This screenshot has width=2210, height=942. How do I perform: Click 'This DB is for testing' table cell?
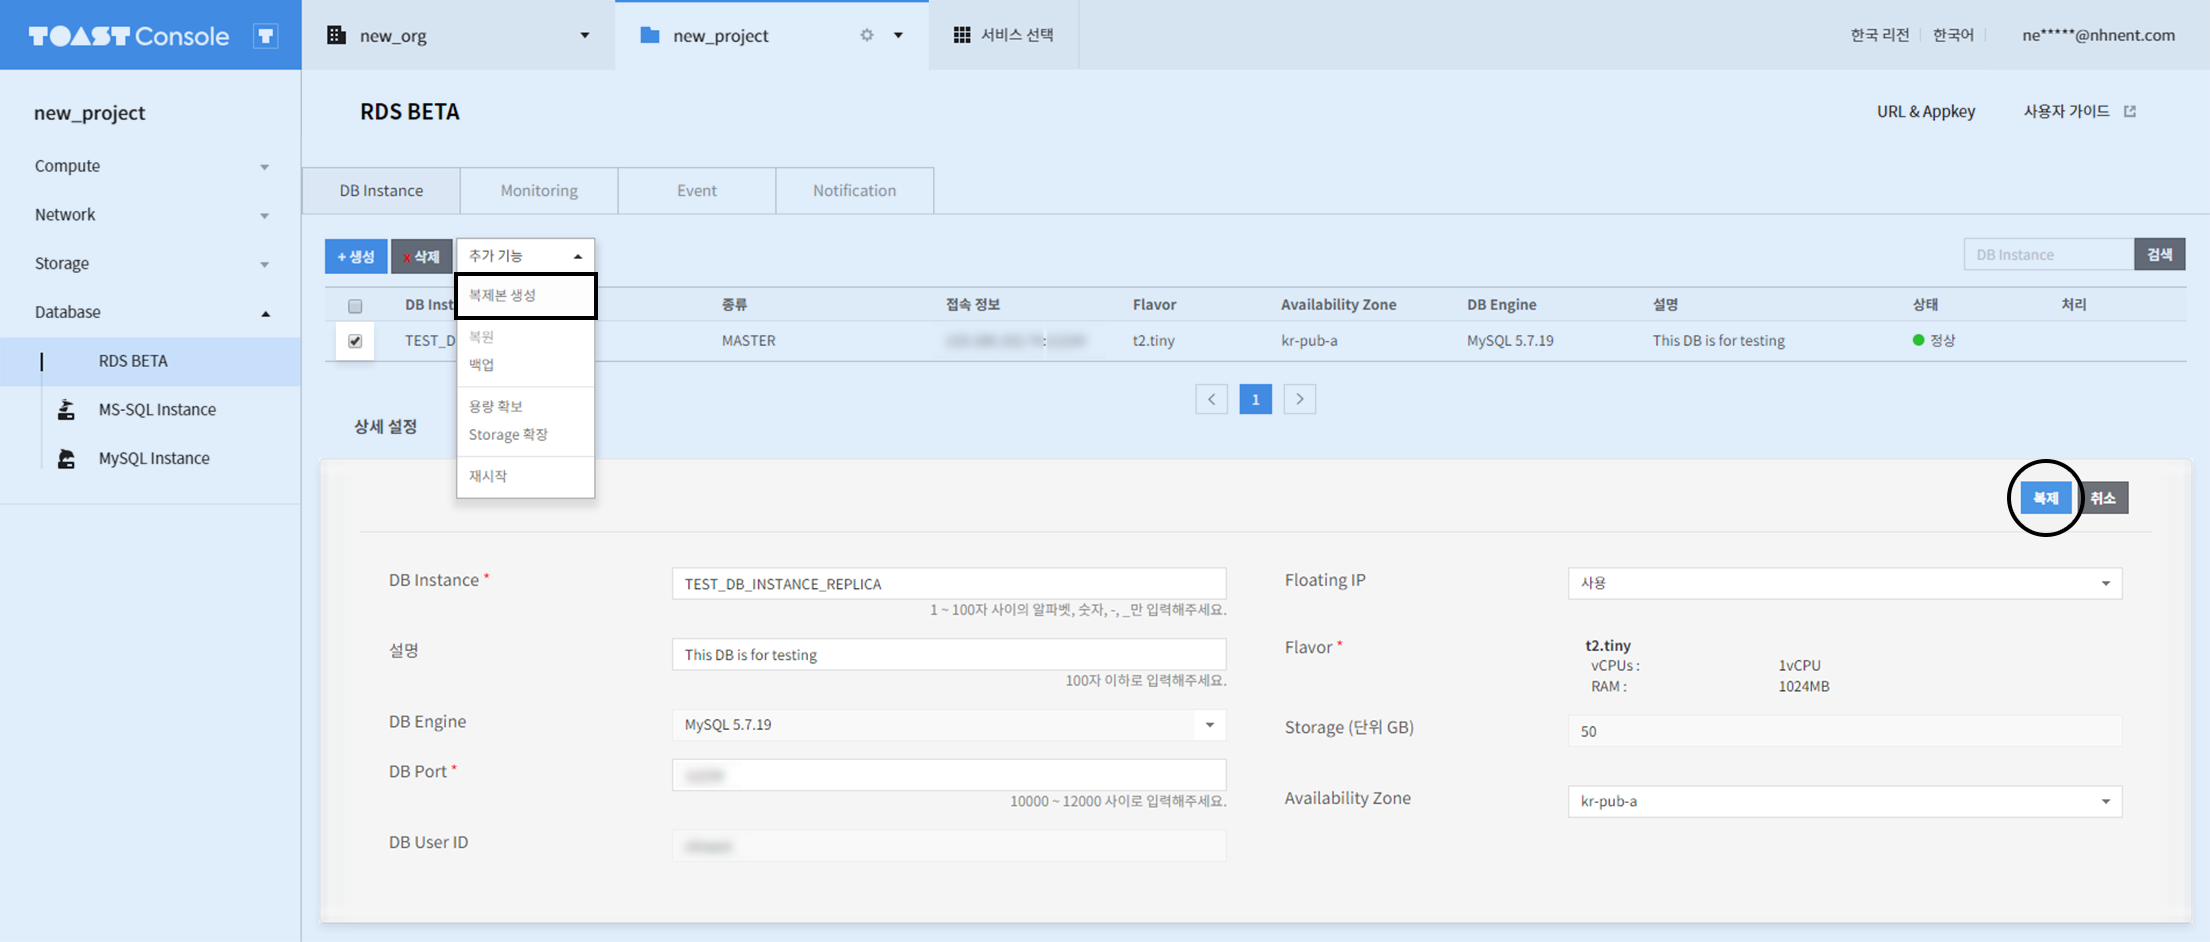tap(1719, 341)
